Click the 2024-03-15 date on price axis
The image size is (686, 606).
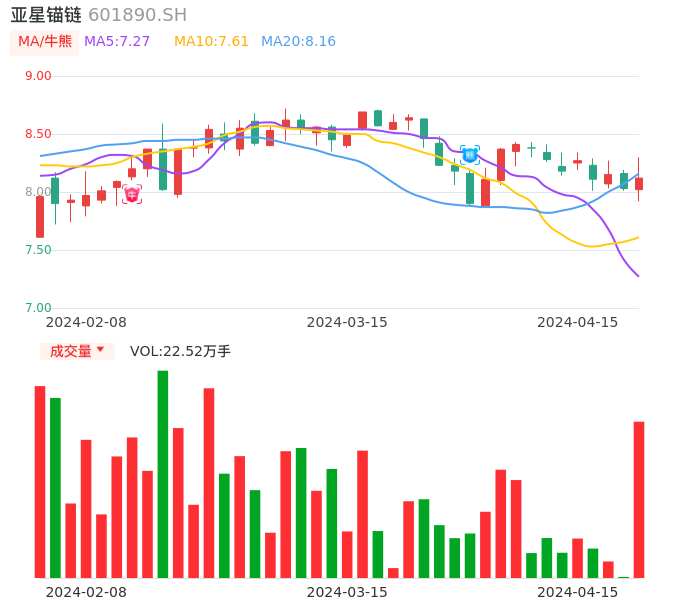347,322
